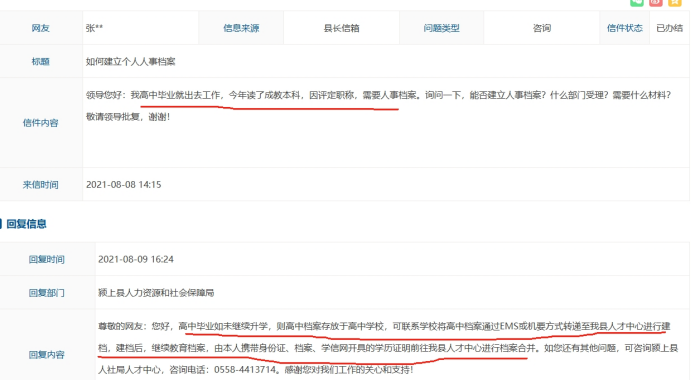Click the 标题 row label
This screenshot has height=380, width=700.
(41, 62)
